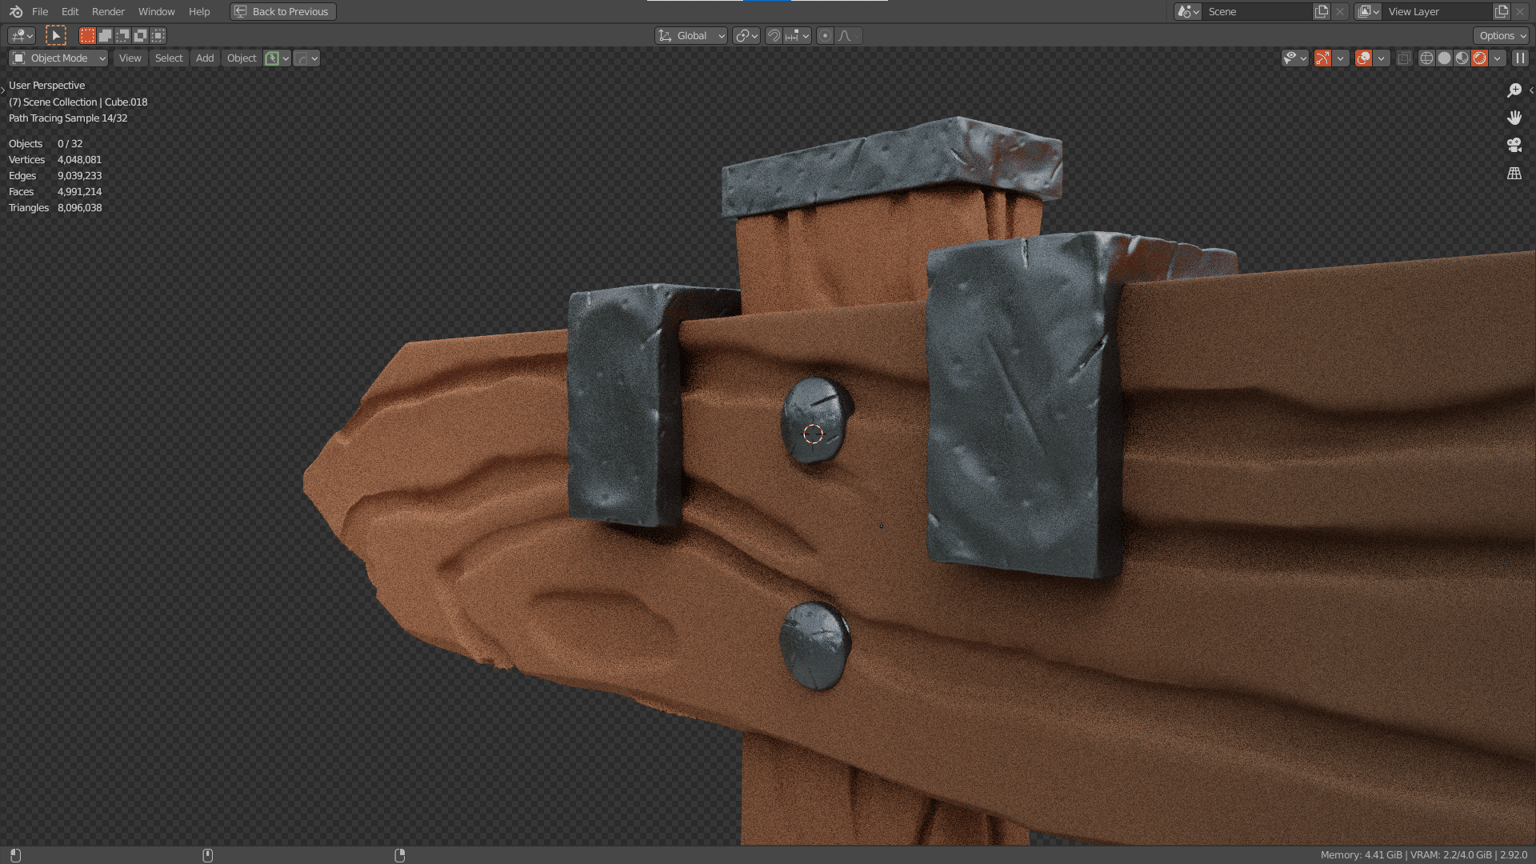1536x864 pixels.
Task: Open the scene browse icon dropdown
Action: pyautogui.click(x=1188, y=11)
